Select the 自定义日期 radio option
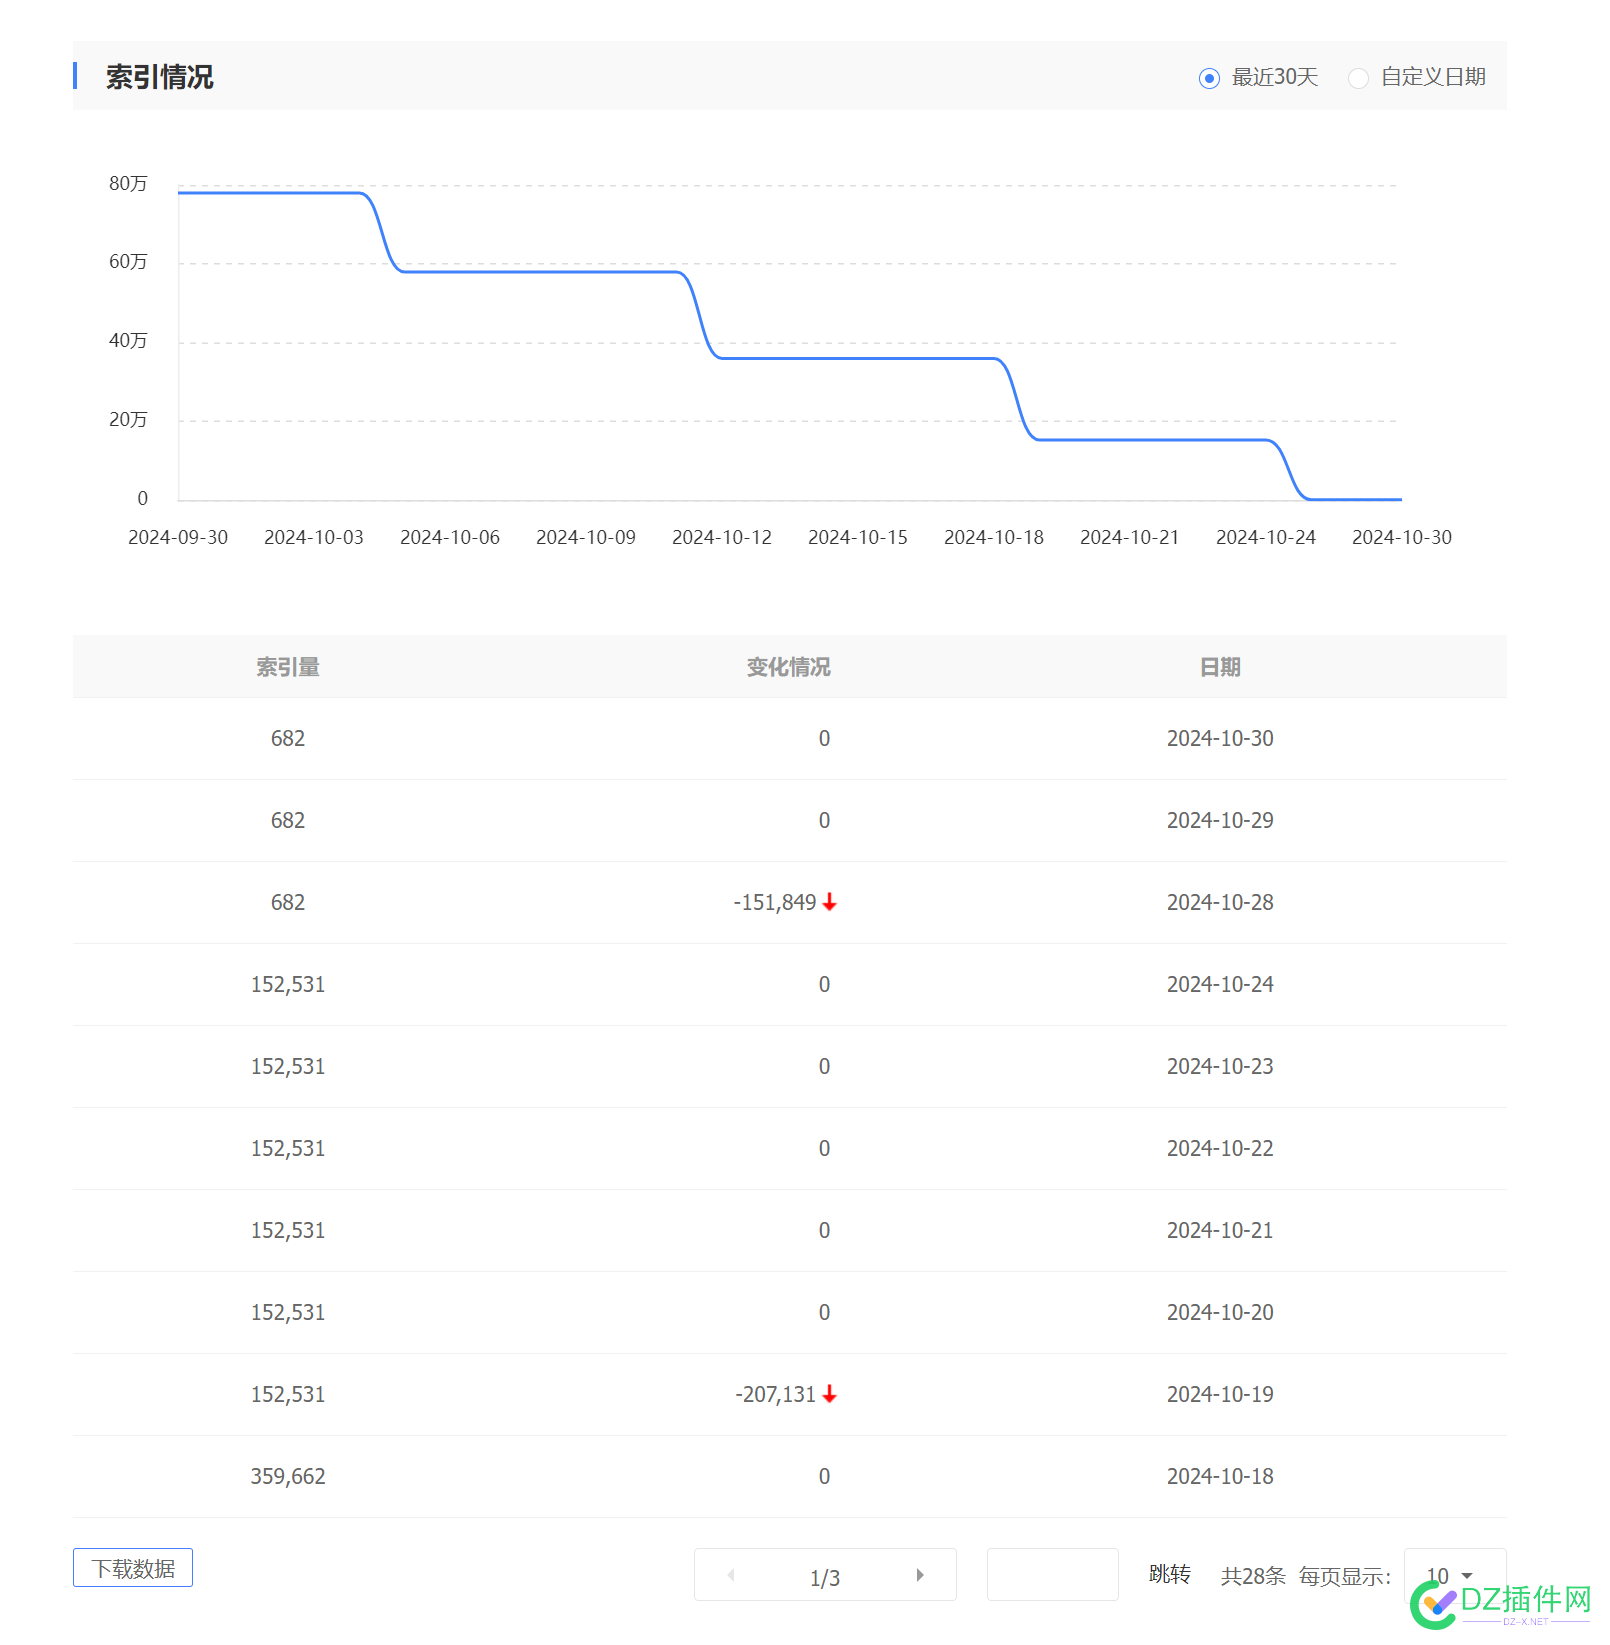This screenshot has width=1610, height=1645. click(x=1358, y=78)
